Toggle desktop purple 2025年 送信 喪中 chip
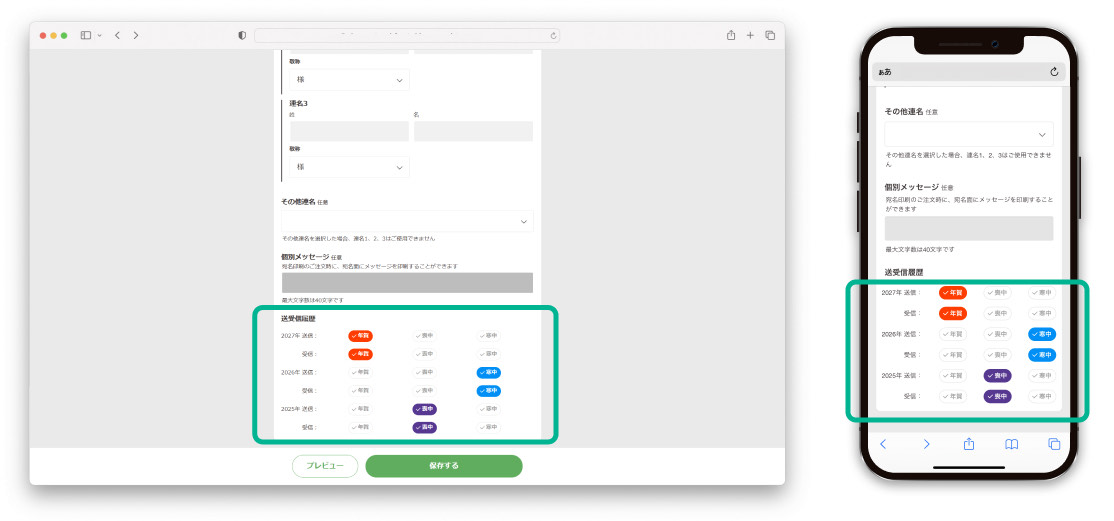 [425, 409]
